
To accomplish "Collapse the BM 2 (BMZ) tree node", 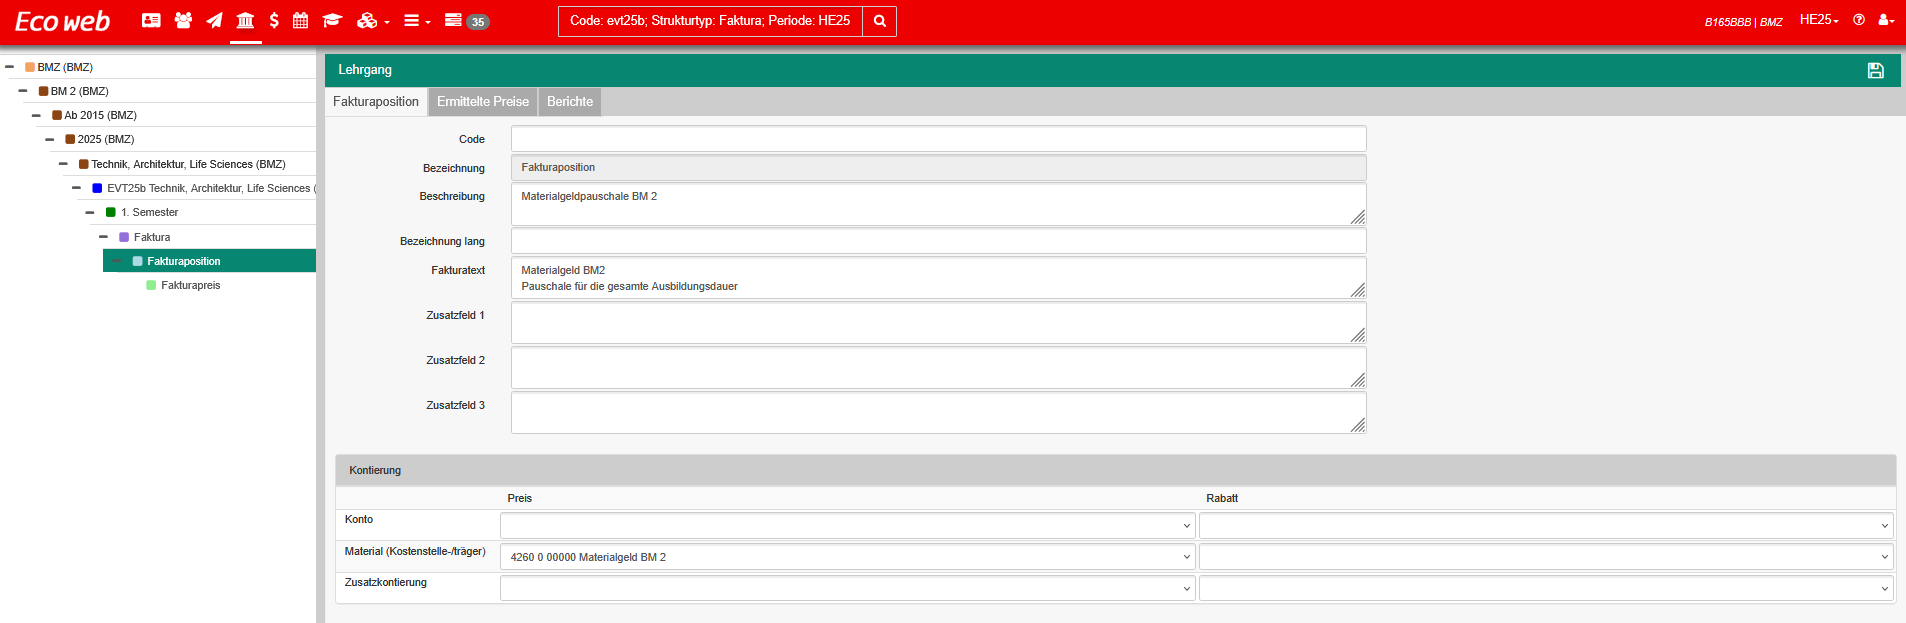I will (x=23, y=91).
